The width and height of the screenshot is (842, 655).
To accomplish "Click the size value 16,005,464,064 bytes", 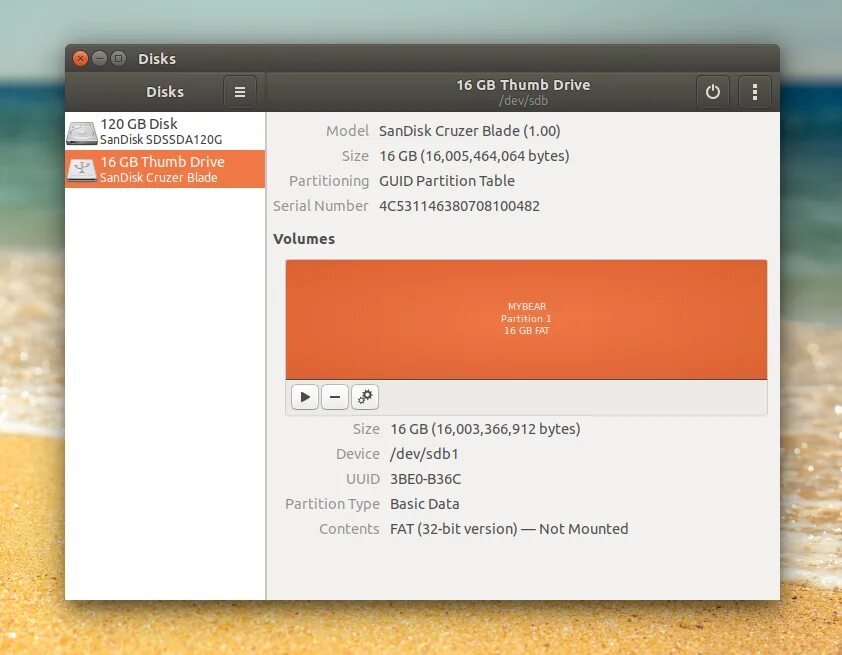I will tap(474, 156).
